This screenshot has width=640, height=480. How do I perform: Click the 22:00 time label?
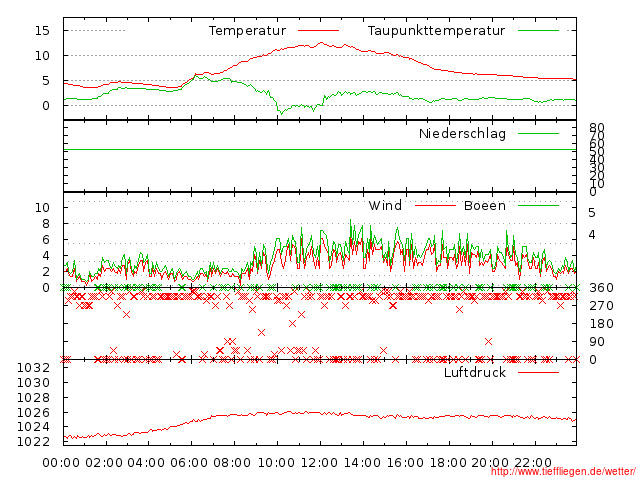[533, 463]
